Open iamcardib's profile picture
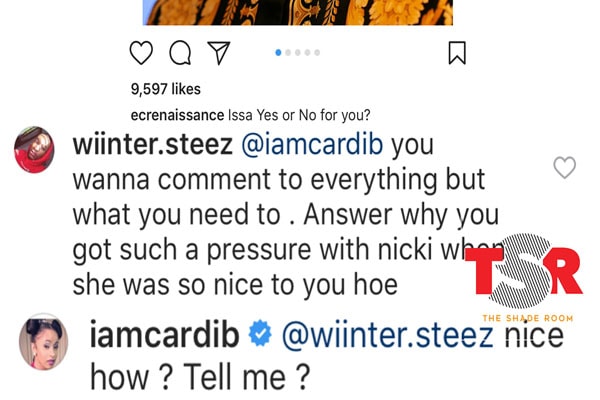600x400 pixels. pos(43,341)
